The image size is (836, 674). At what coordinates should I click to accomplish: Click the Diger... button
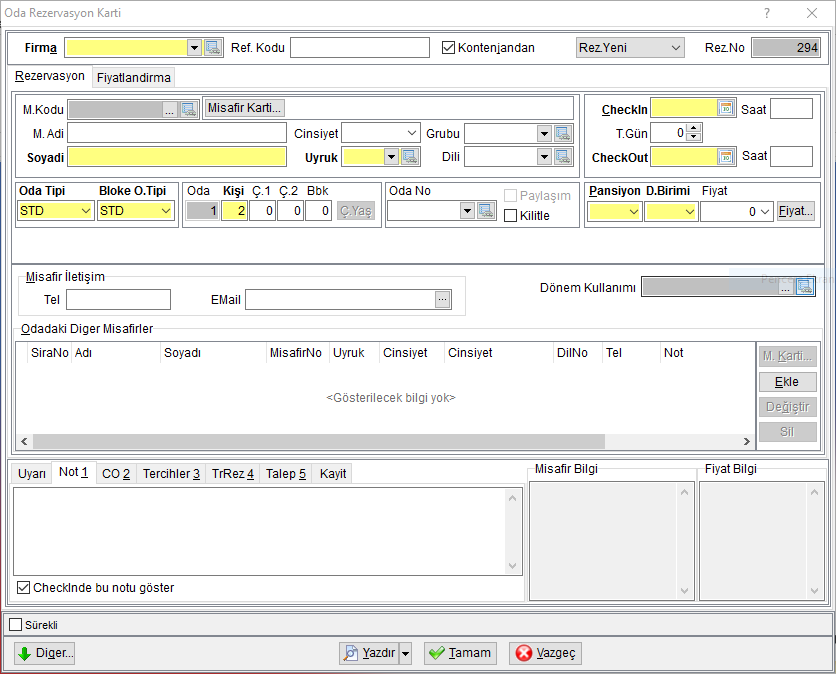point(45,653)
